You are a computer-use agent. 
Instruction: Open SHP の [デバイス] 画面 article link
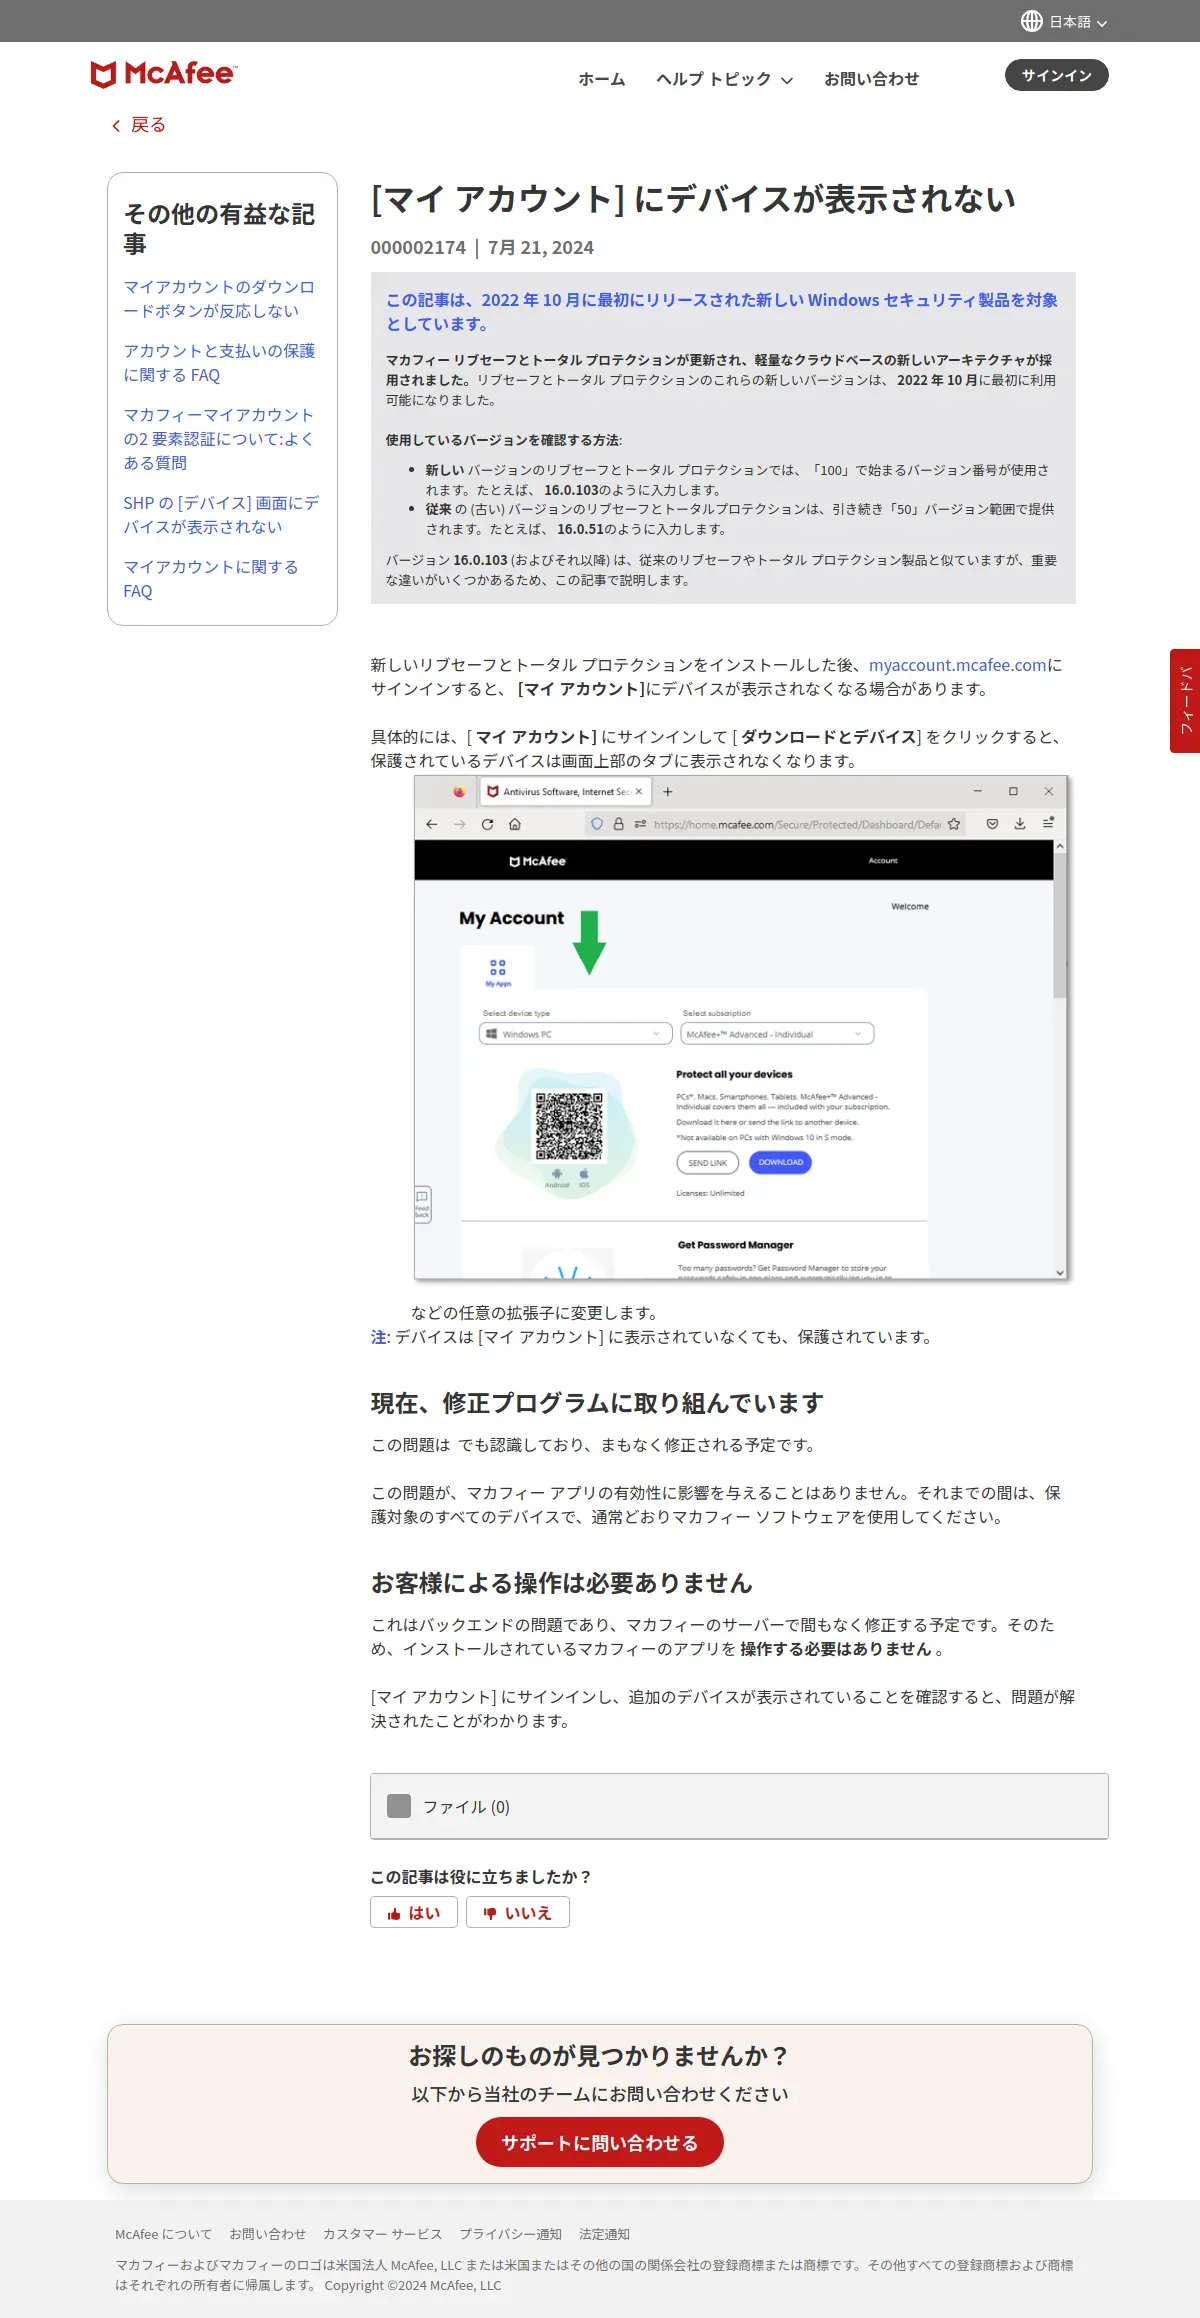coord(221,515)
